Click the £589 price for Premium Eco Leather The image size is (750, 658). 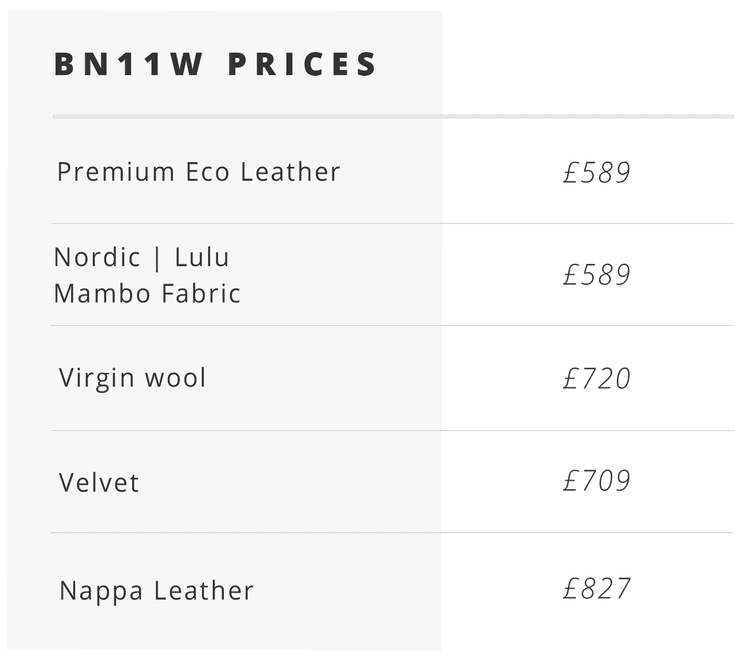(596, 172)
